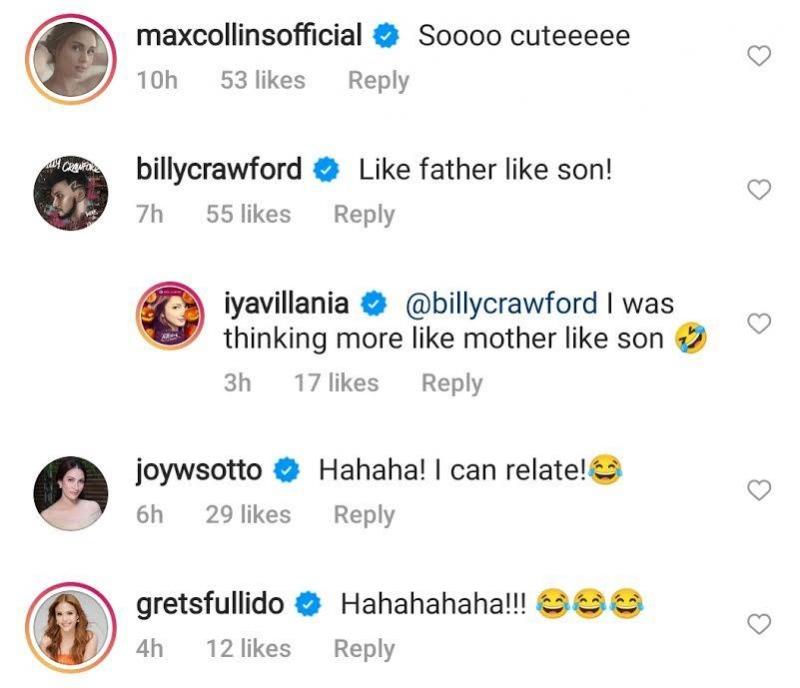Reply to gretsfullido's comment
This screenshot has height=688, width=800.
click(x=364, y=648)
